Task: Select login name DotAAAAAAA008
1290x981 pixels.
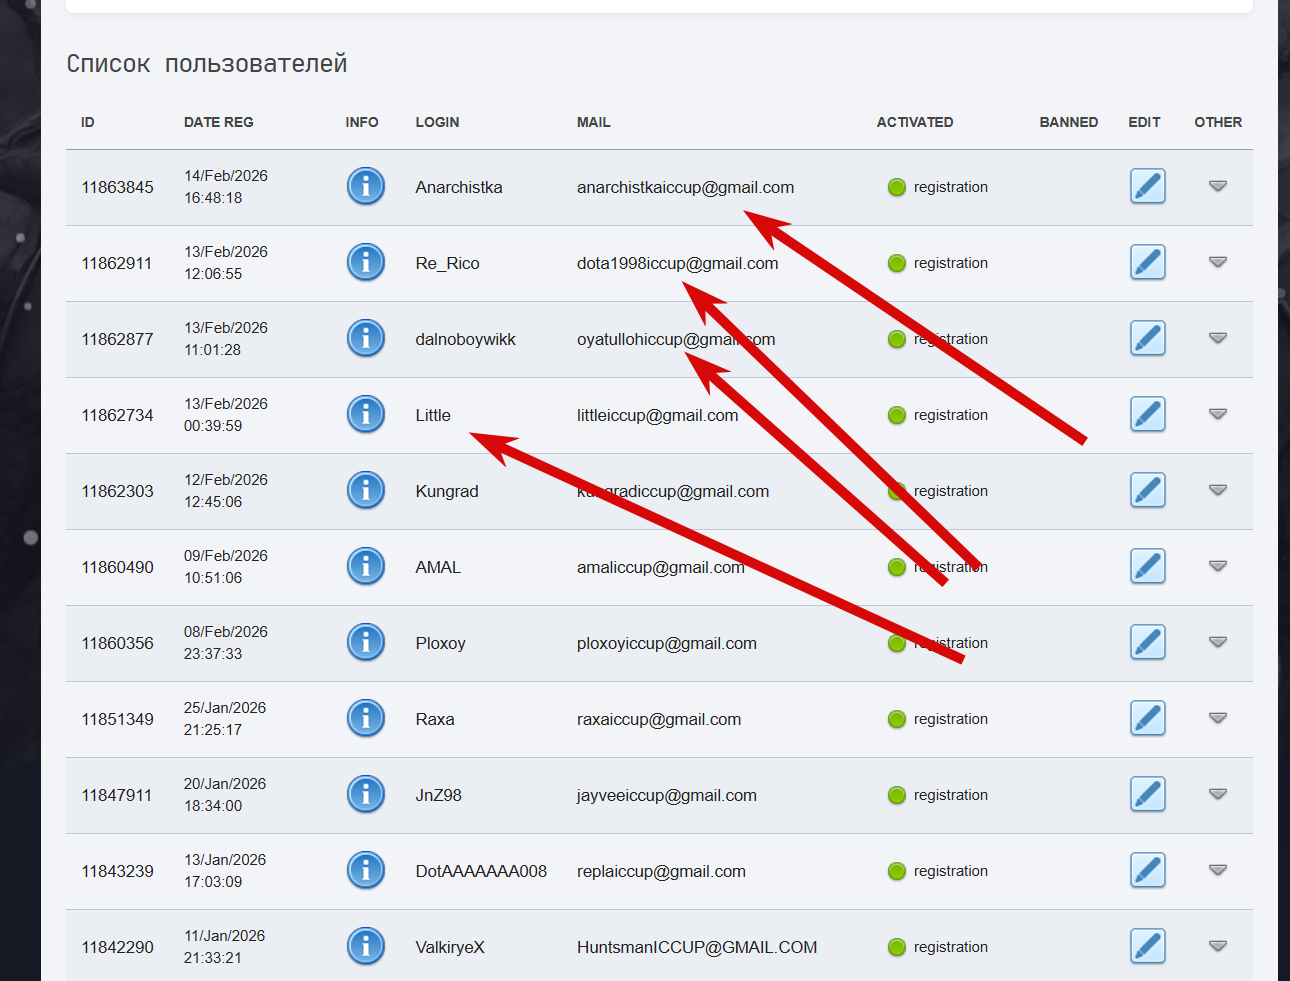Action: (482, 871)
